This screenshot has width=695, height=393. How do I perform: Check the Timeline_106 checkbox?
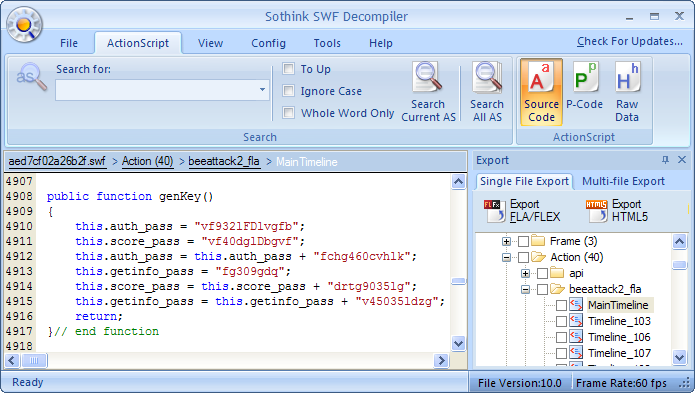point(561,337)
